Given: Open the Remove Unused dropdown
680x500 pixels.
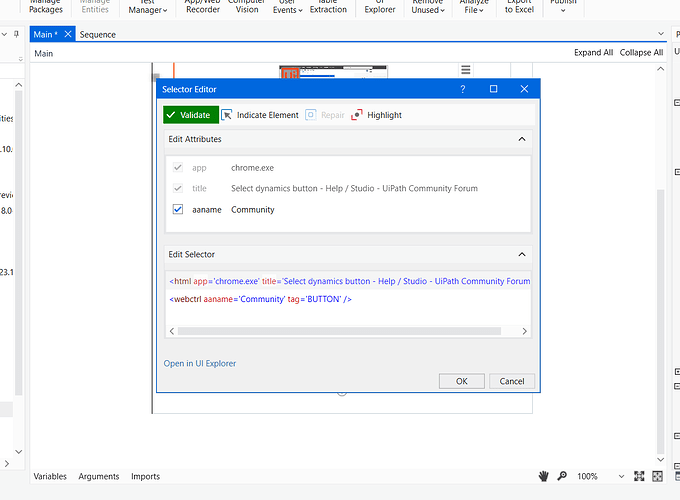Looking at the screenshot, I should (x=428, y=6).
